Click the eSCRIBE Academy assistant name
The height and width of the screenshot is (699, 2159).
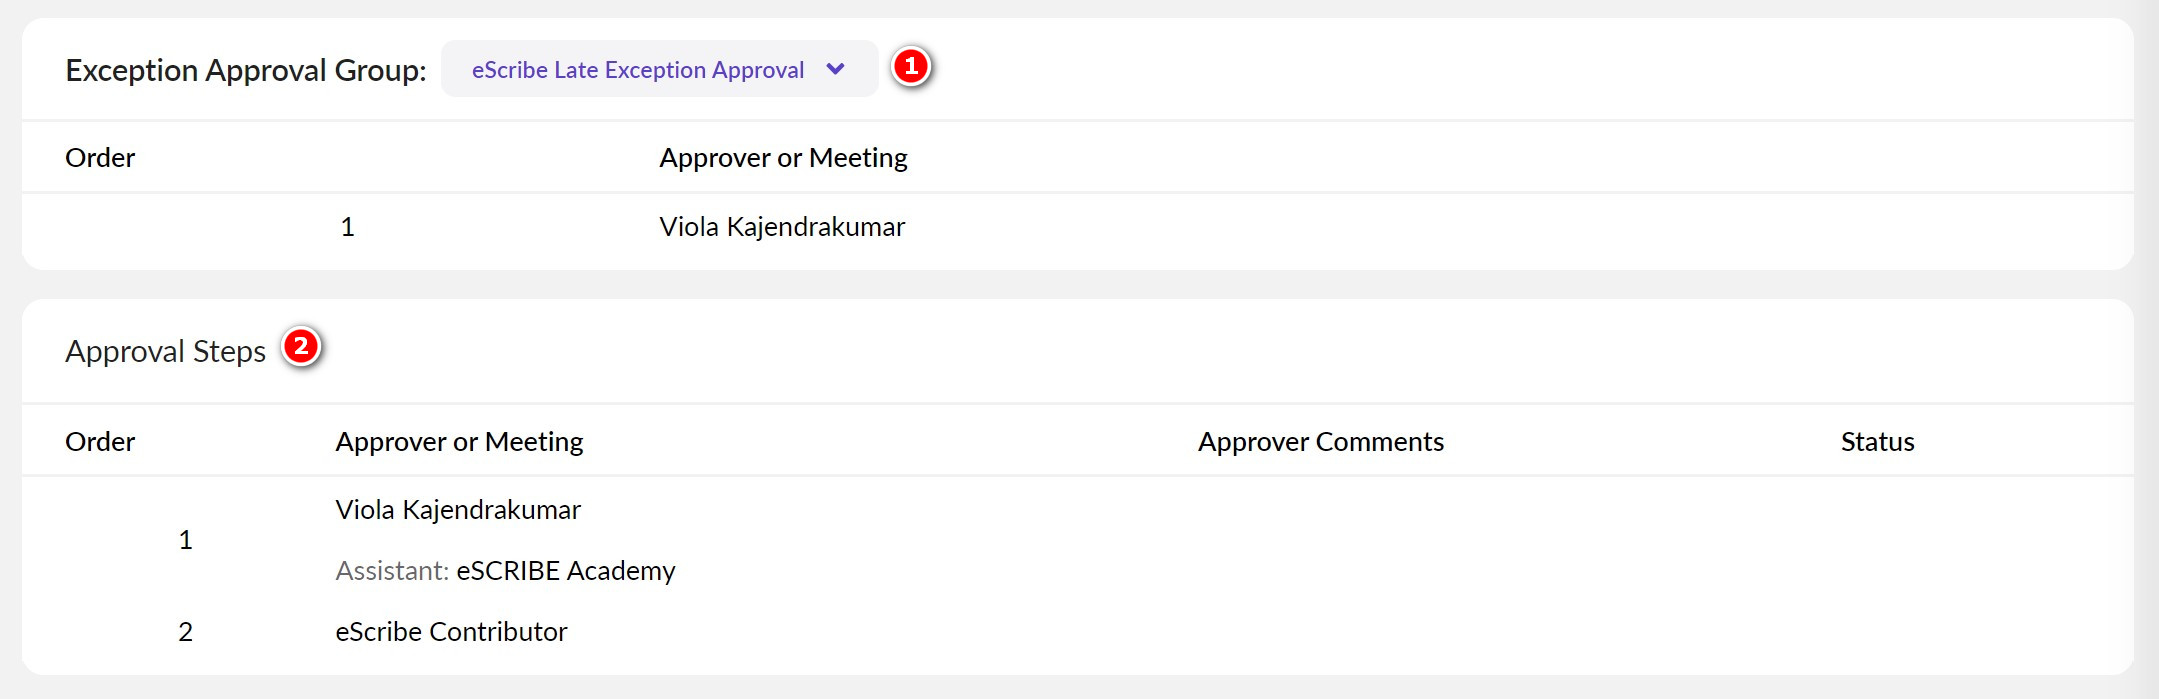(x=566, y=571)
